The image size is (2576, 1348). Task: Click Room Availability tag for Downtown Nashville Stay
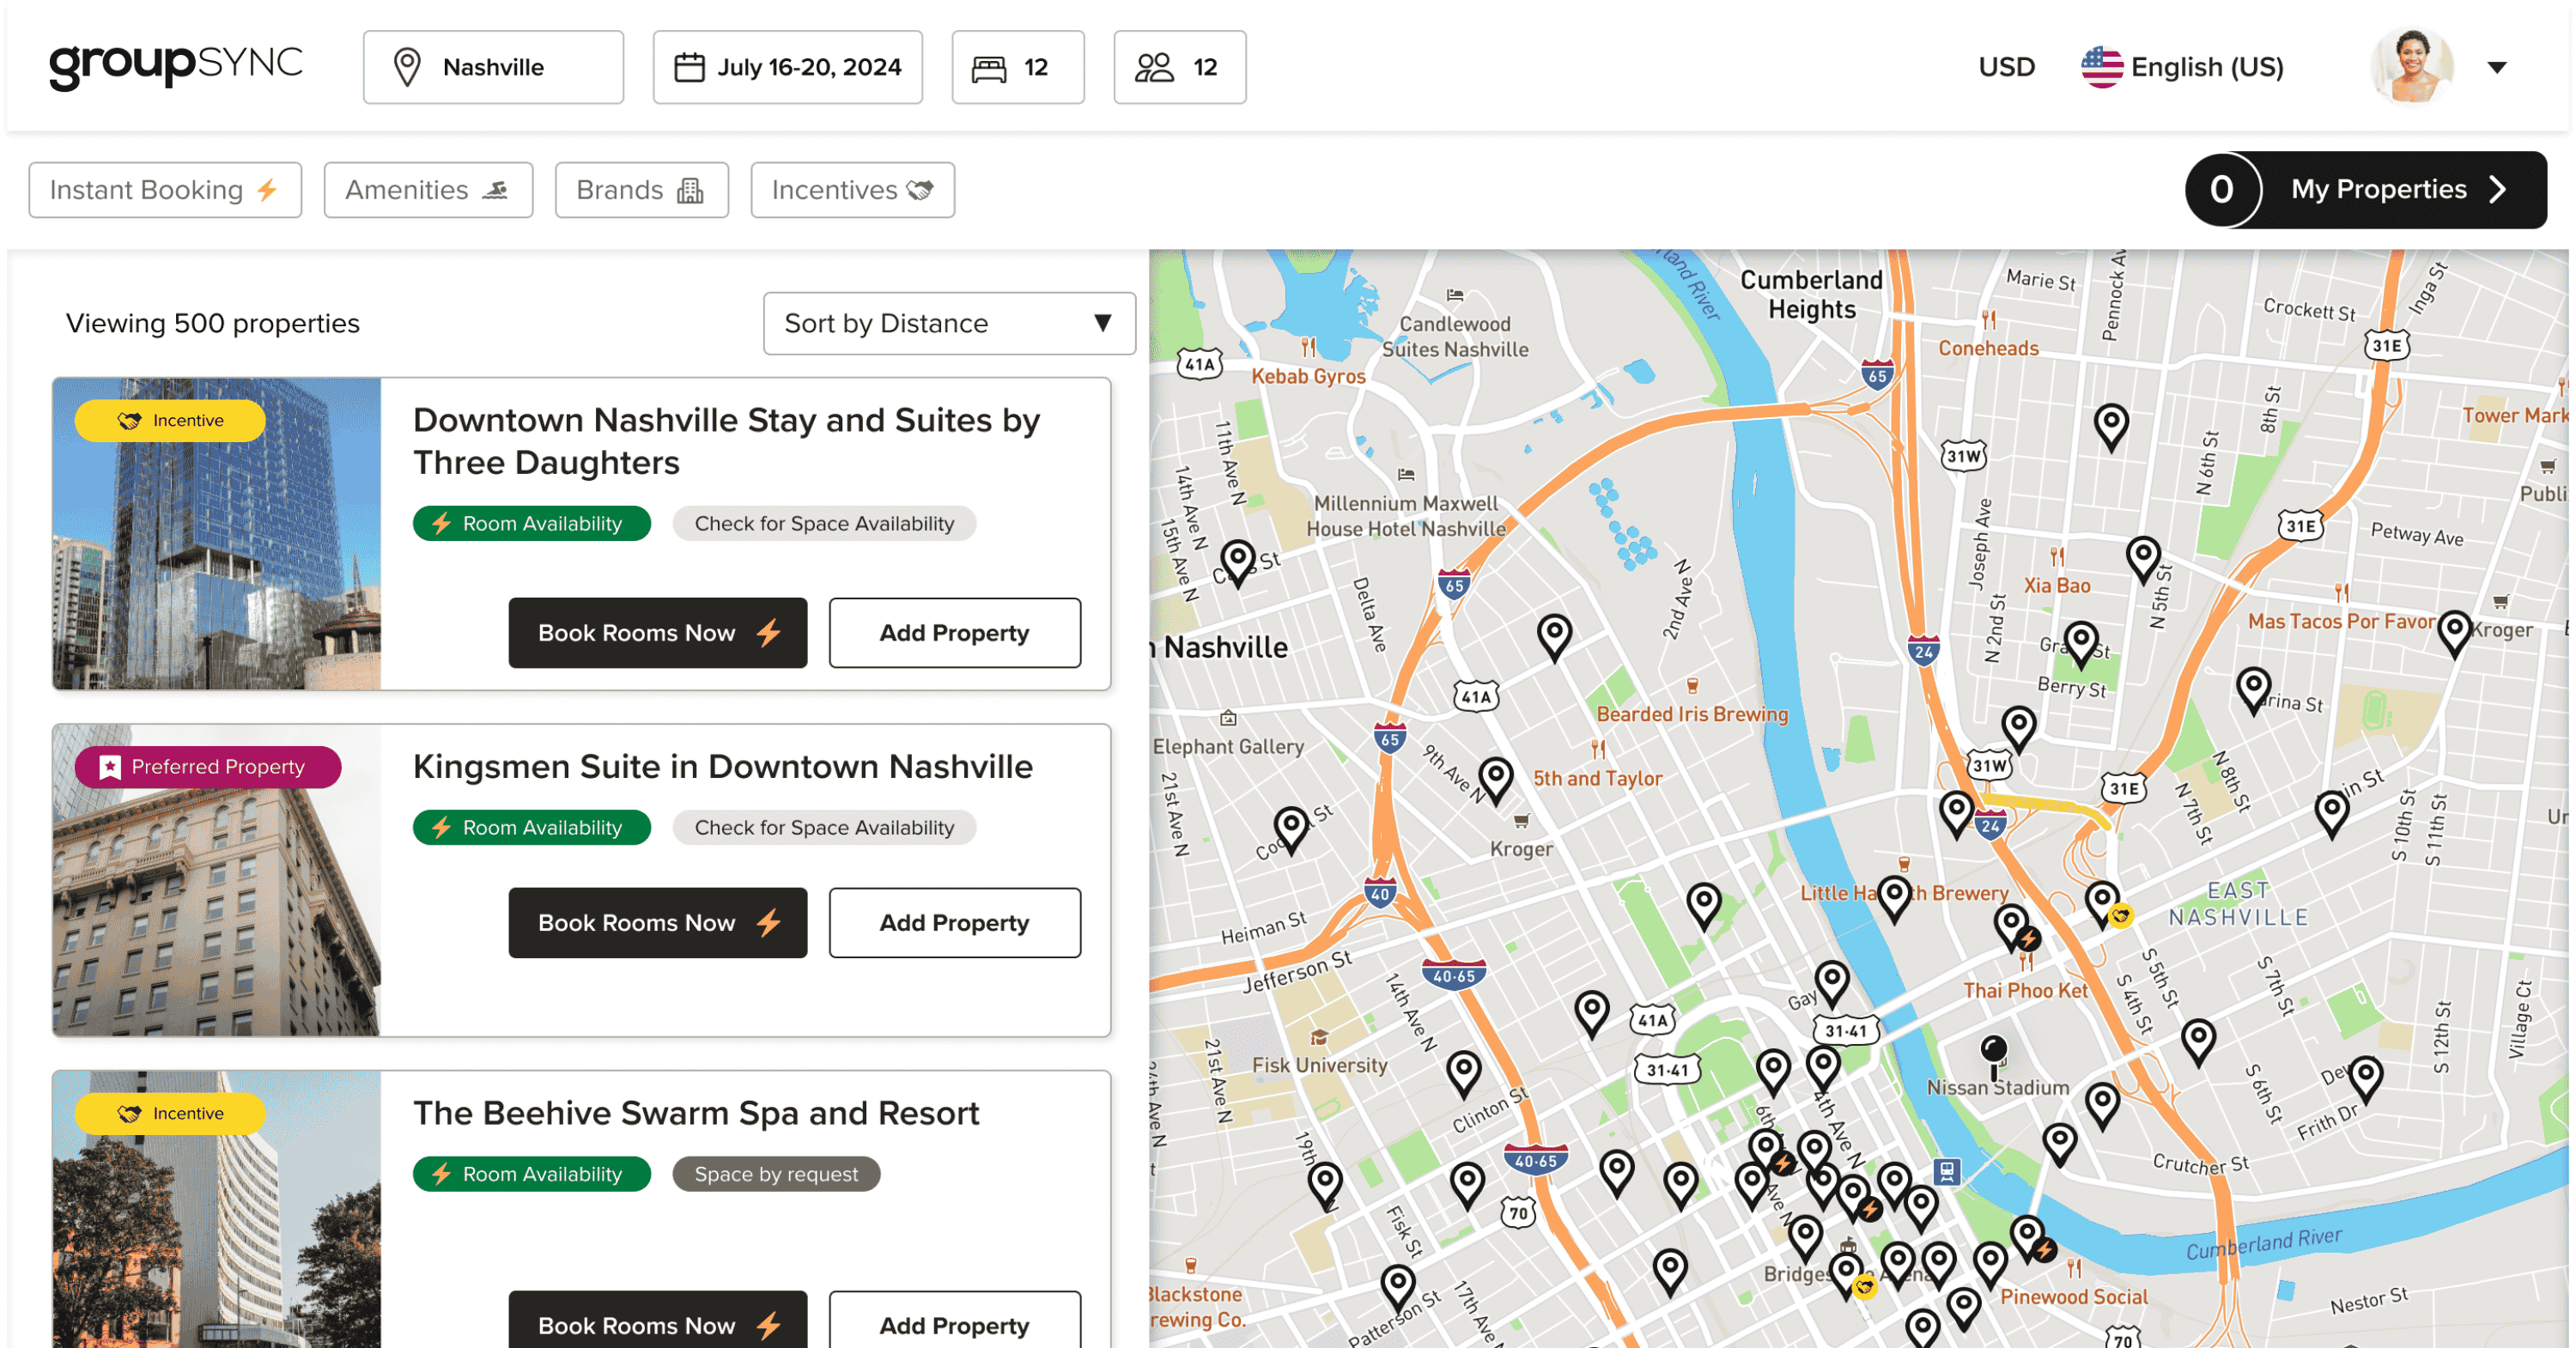(531, 523)
